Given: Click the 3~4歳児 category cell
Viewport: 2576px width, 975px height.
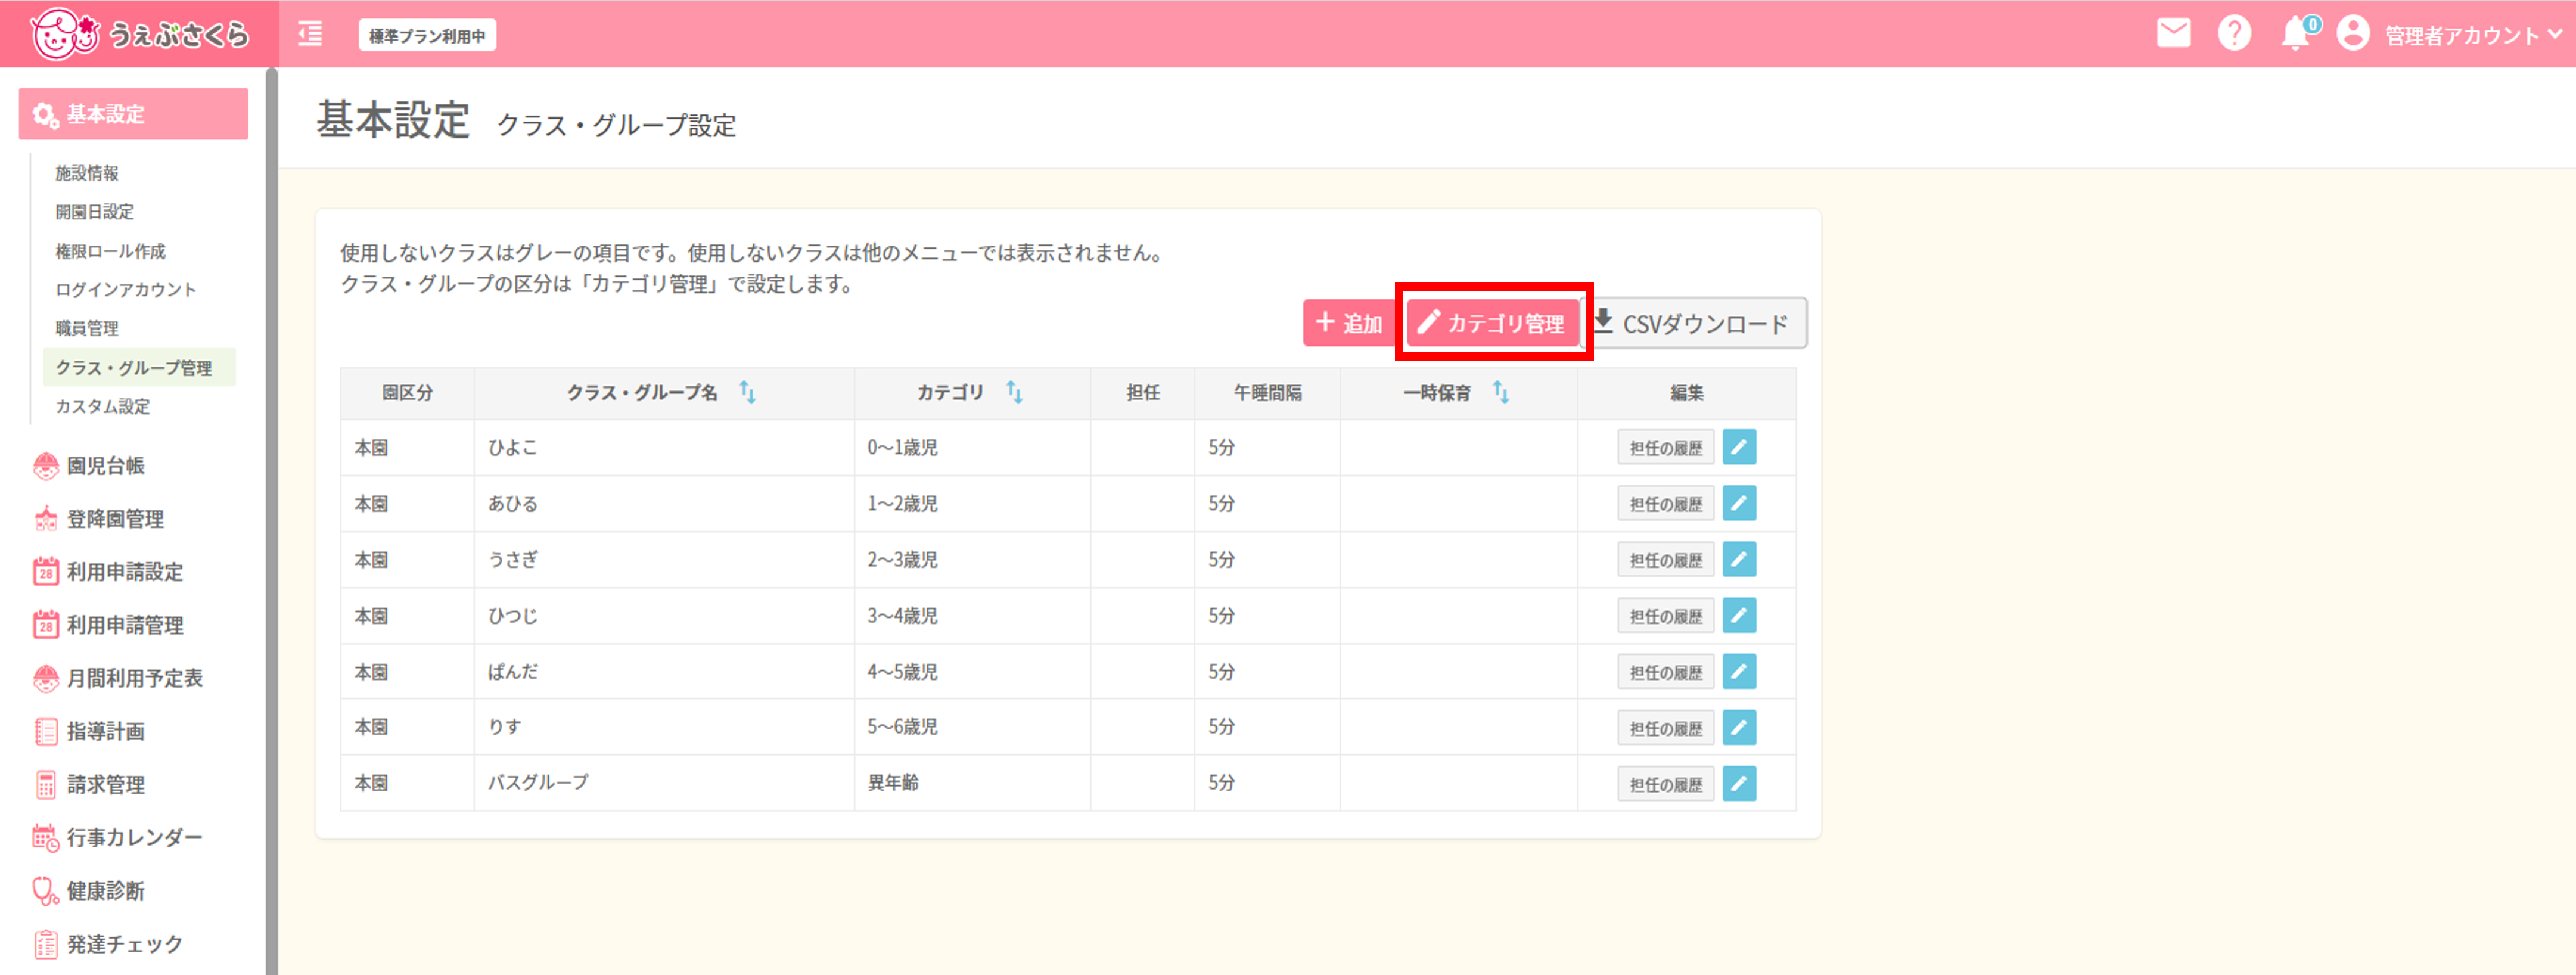Looking at the screenshot, I should (972, 615).
